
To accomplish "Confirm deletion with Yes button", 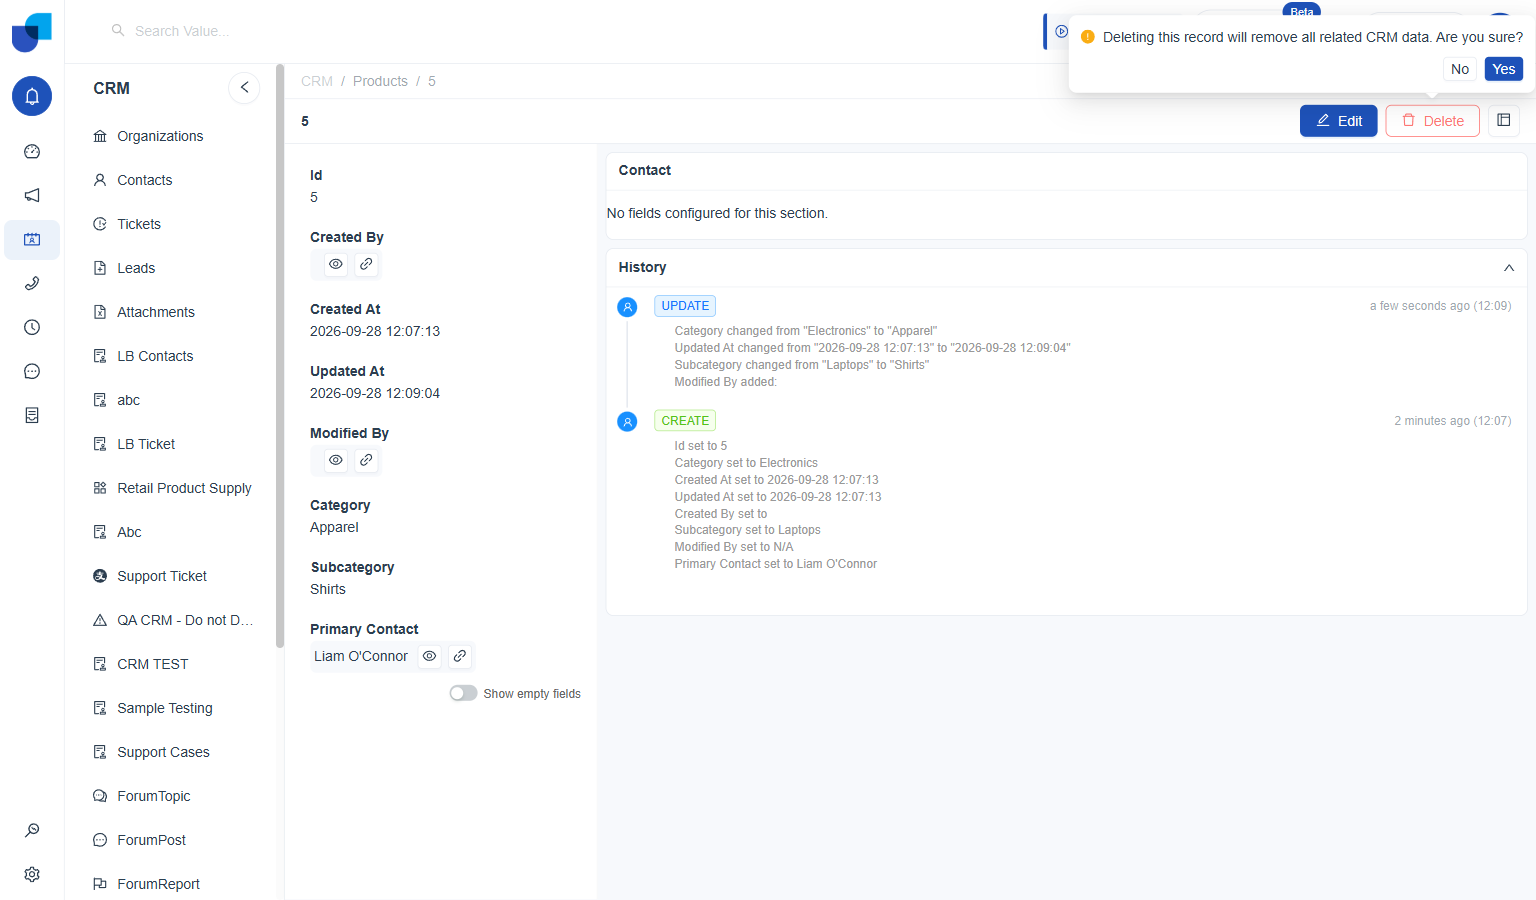I will point(1503,69).
